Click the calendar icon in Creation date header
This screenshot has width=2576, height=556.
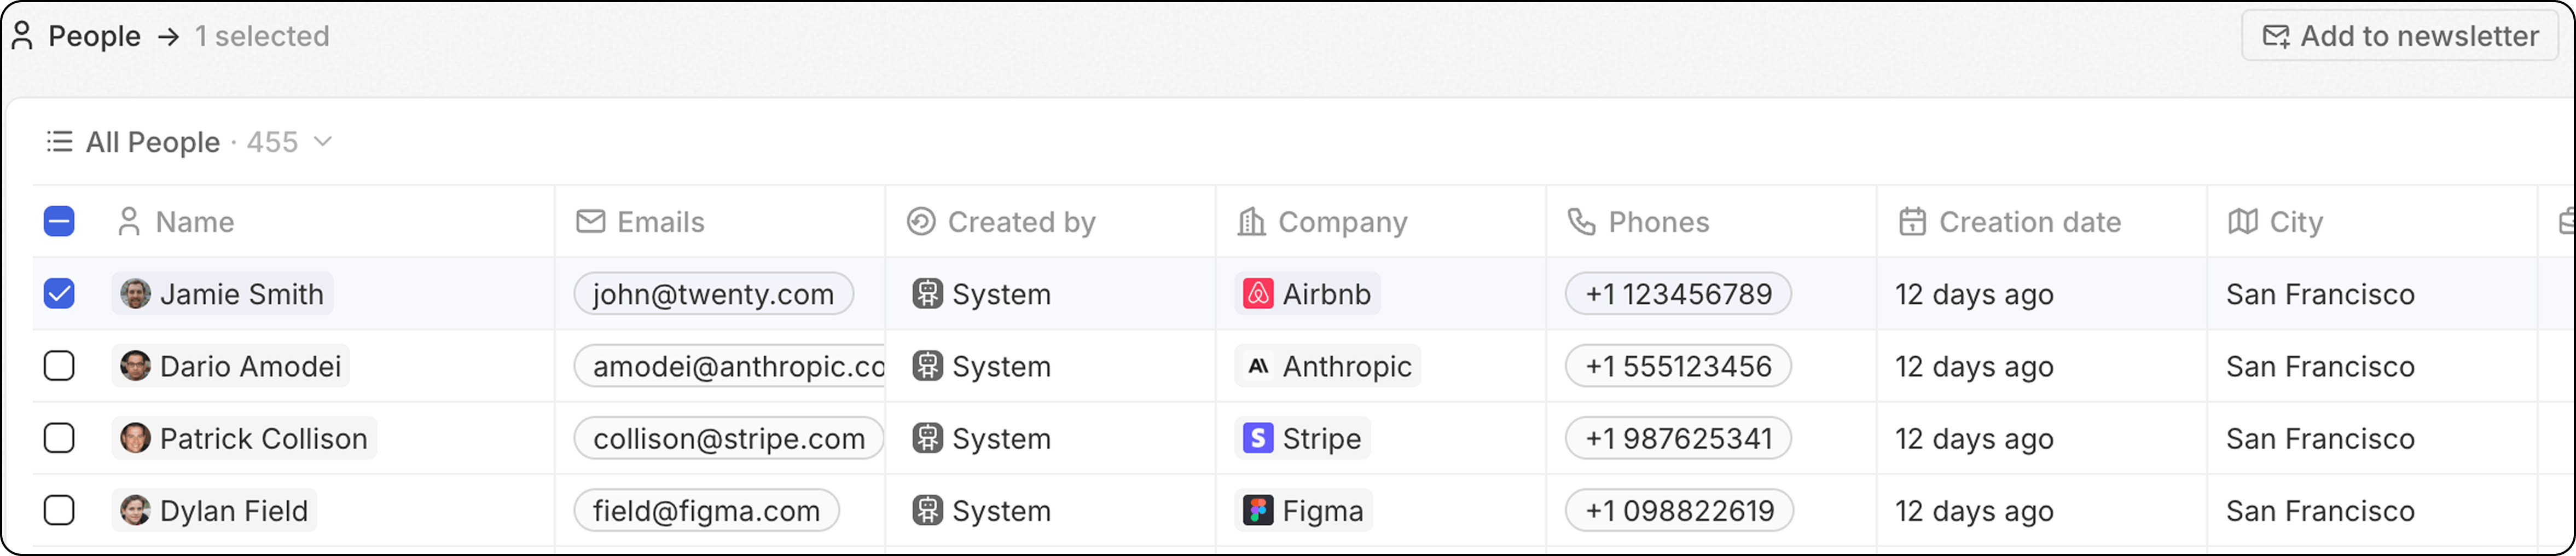[1912, 221]
